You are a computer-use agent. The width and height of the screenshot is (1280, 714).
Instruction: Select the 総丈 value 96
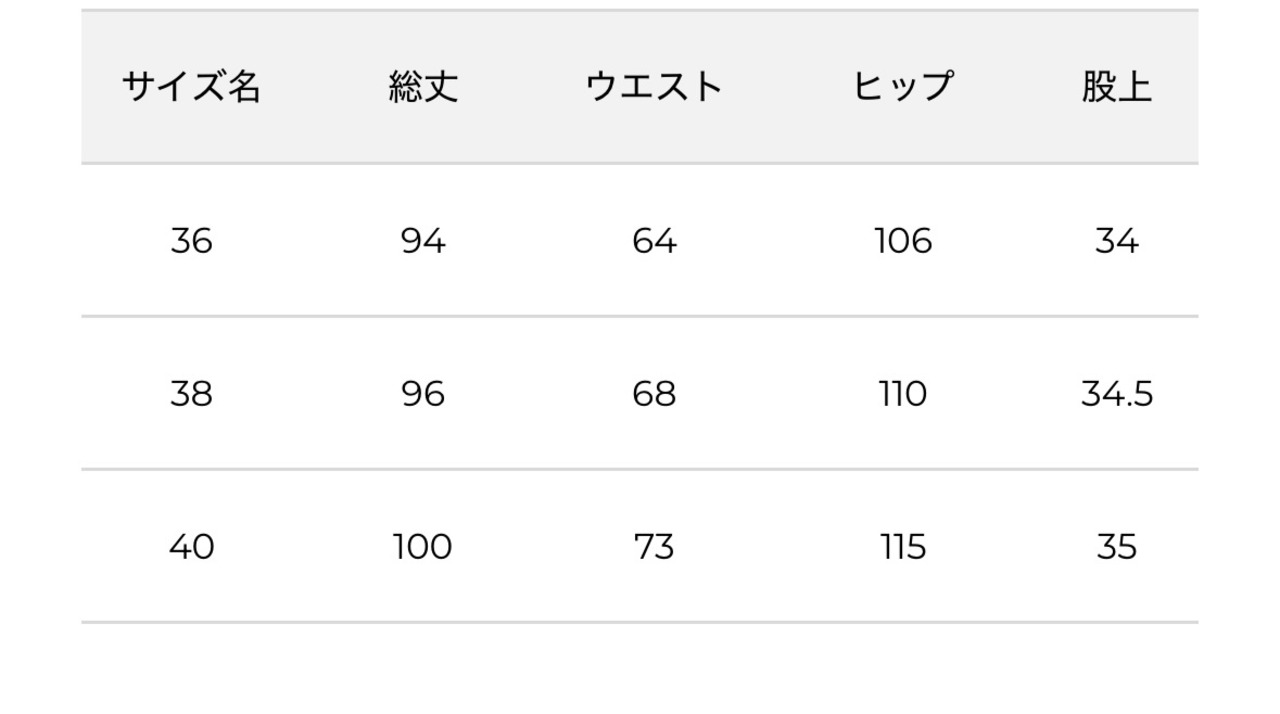click(423, 394)
